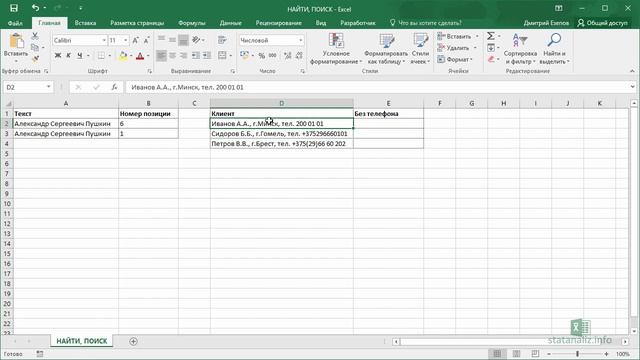Open Find and Select (Найти и выделить)
Image resolution: width=640 pixels, height=360 pixels.
pos(554,49)
